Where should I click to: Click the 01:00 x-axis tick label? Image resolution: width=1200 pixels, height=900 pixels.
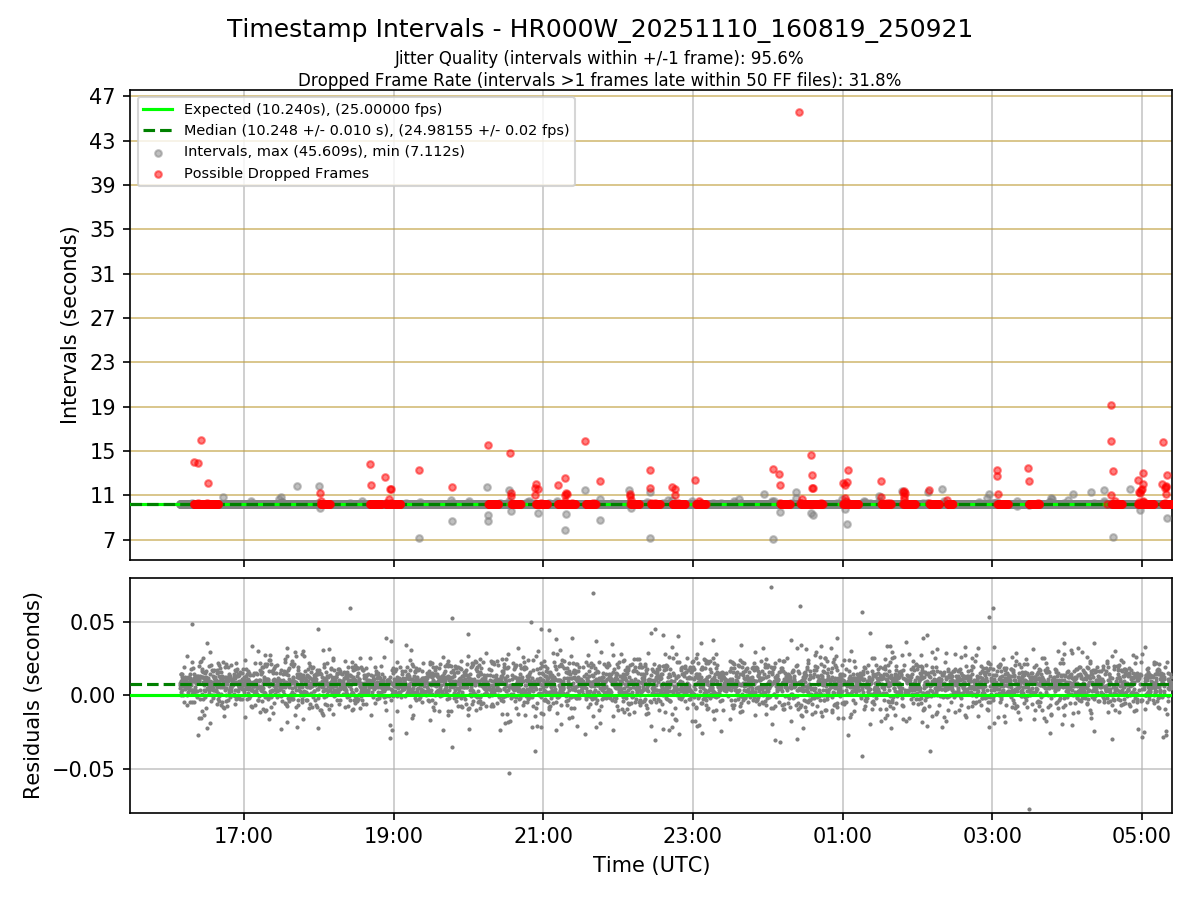842,834
